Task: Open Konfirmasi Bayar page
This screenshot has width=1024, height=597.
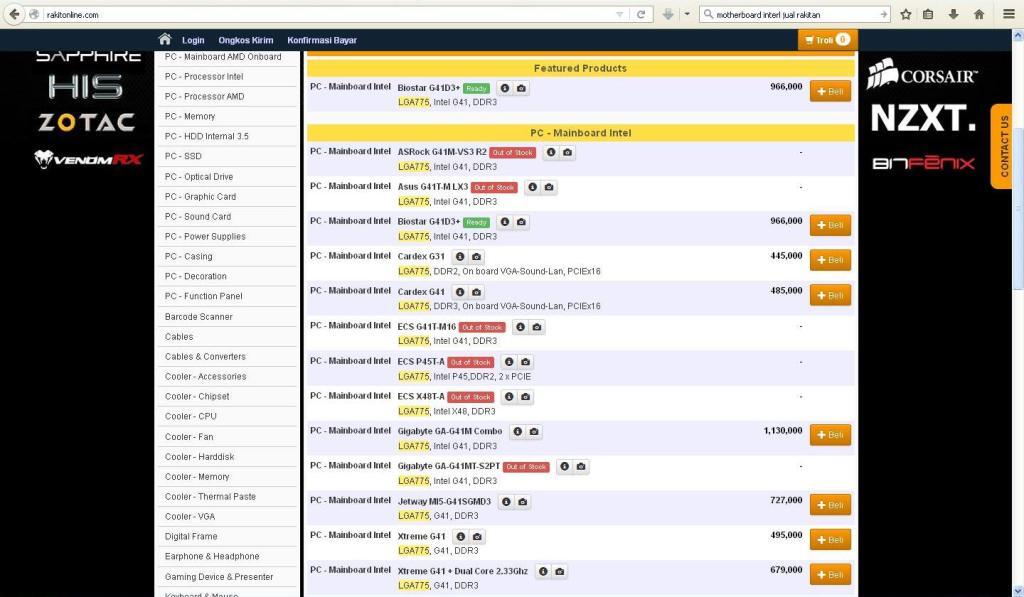Action: [322, 40]
